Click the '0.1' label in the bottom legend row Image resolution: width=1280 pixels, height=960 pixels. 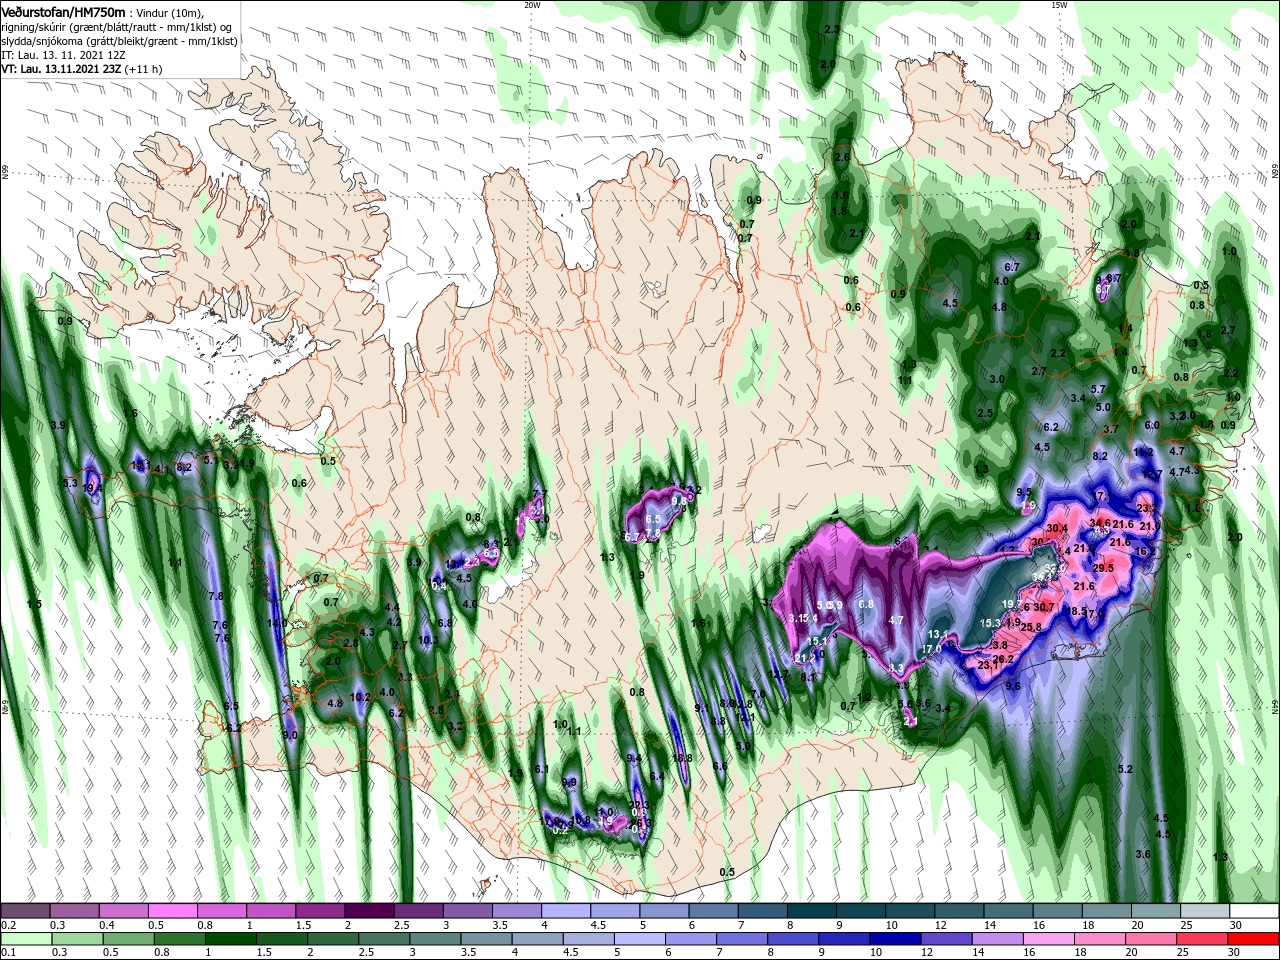[8, 954]
